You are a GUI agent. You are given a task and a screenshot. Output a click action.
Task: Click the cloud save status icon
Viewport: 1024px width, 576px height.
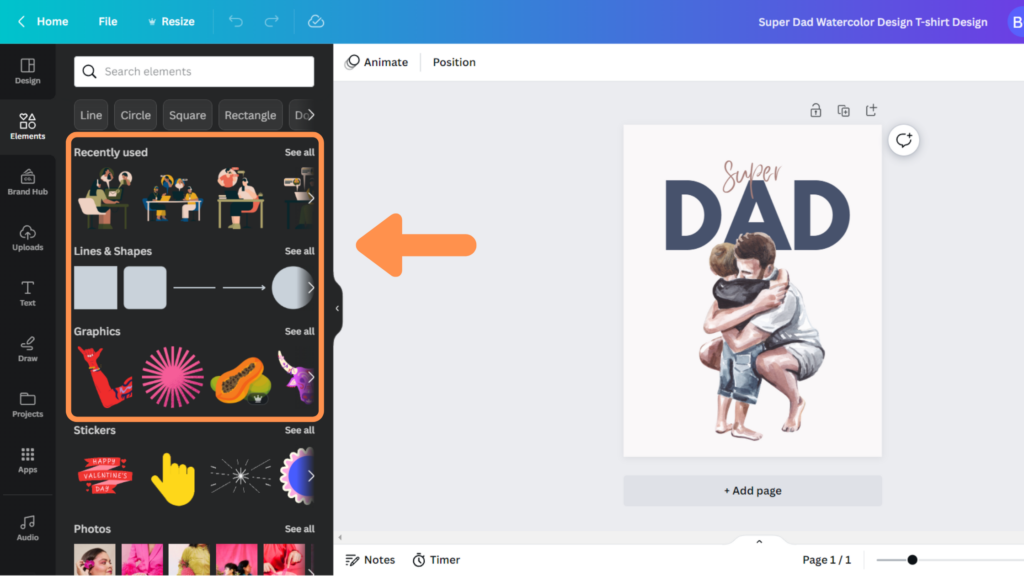(316, 22)
